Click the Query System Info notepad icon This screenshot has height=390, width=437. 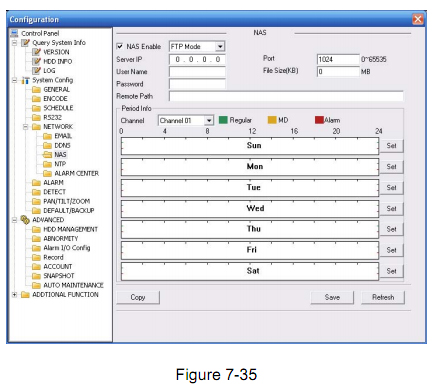pyautogui.click(x=25, y=43)
